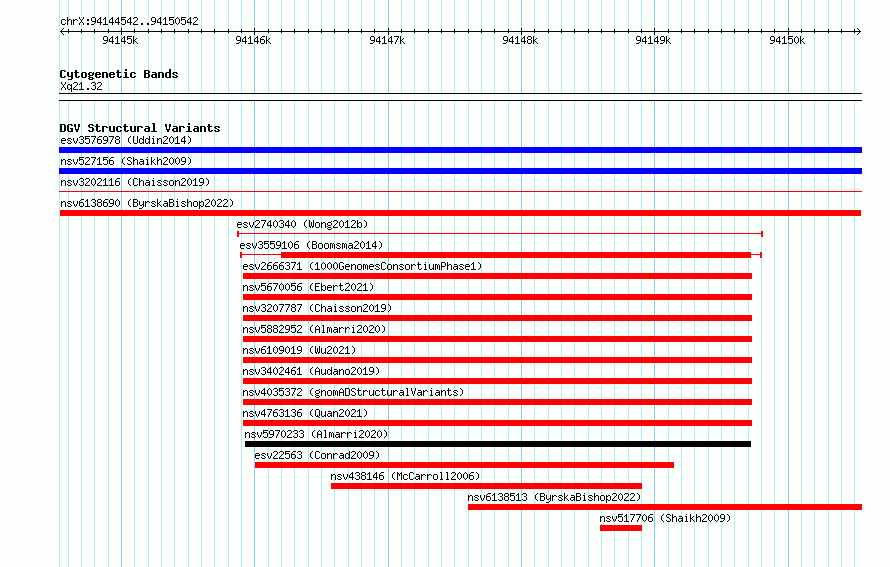The width and height of the screenshot is (890, 567).
Task: Select the red bar under nsv6109019 (Wu2021)
Action: (497, 360)
